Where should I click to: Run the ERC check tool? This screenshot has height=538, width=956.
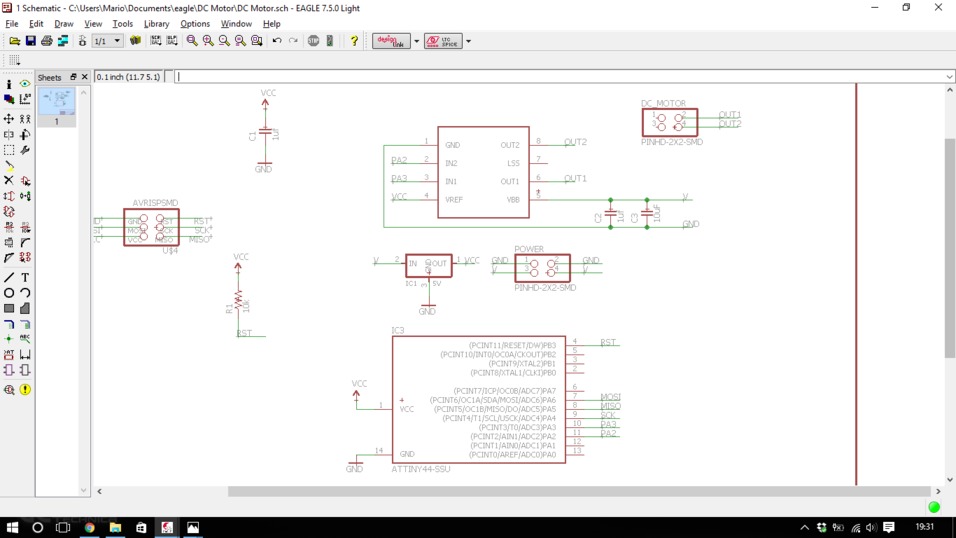9,389
